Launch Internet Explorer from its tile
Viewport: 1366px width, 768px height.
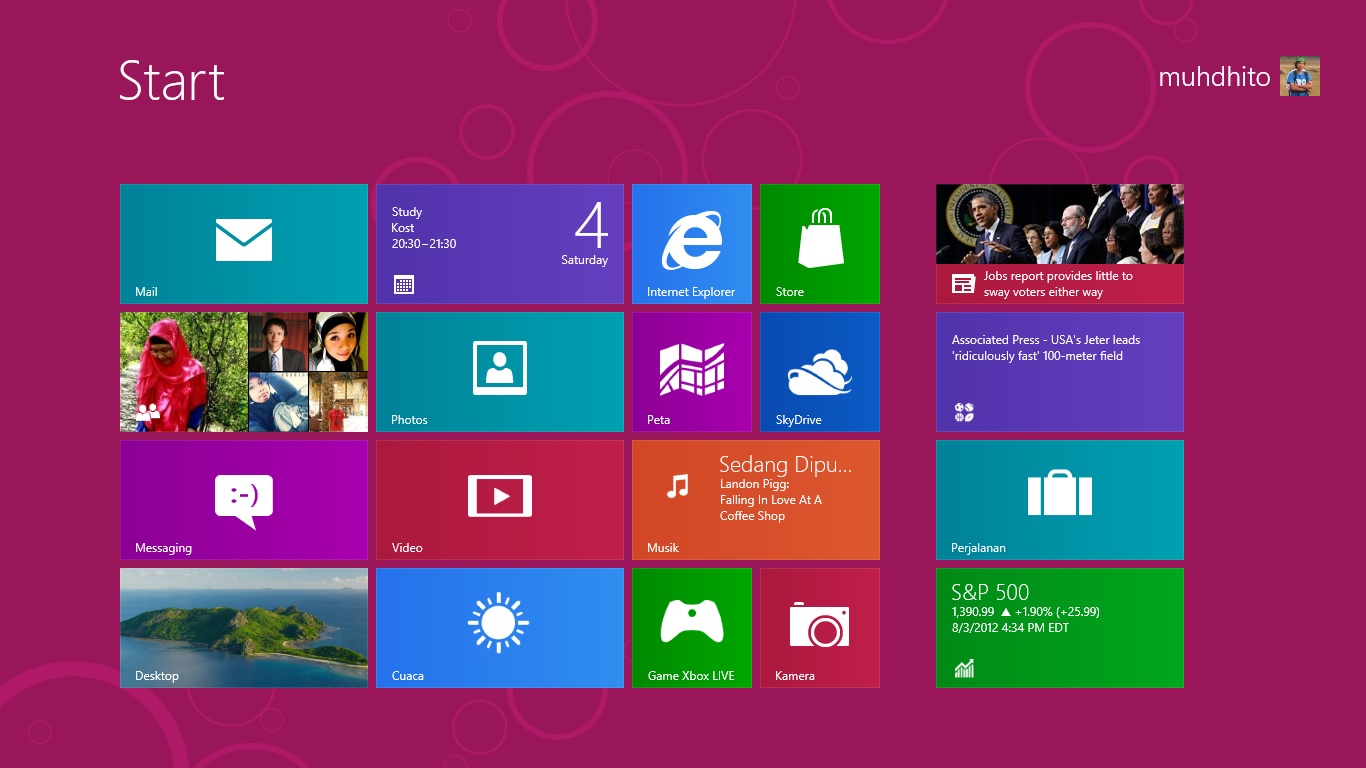(691, 243)
